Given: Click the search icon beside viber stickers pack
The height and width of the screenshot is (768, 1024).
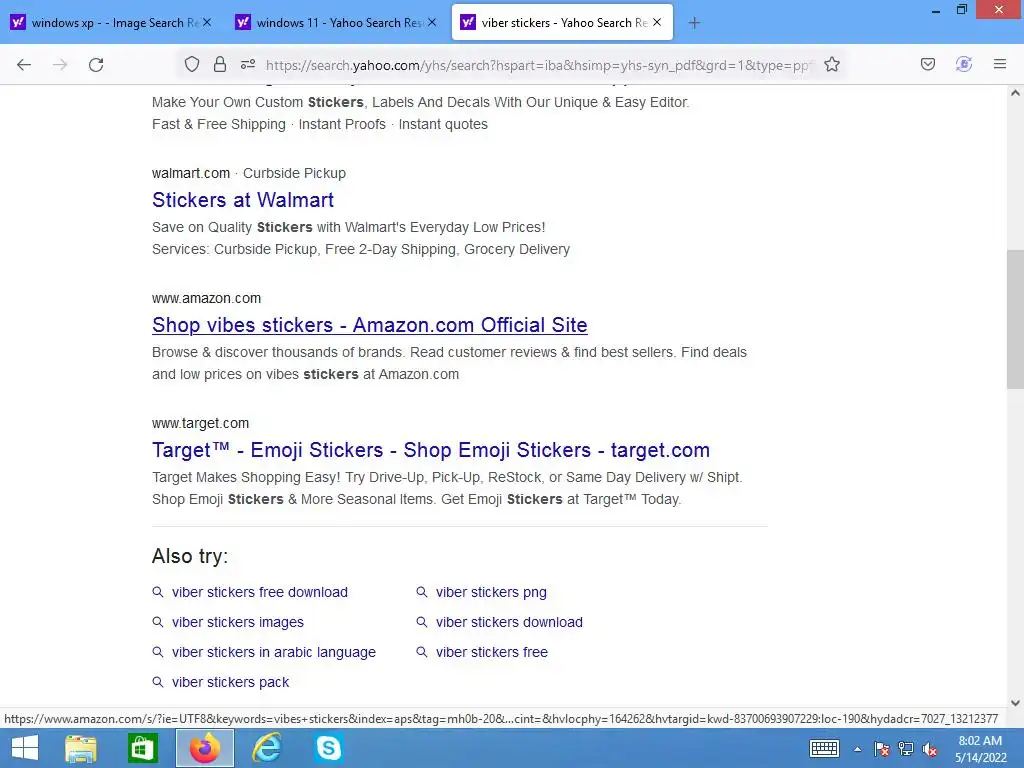Looking at the screenshot, I should click(157, 682).
